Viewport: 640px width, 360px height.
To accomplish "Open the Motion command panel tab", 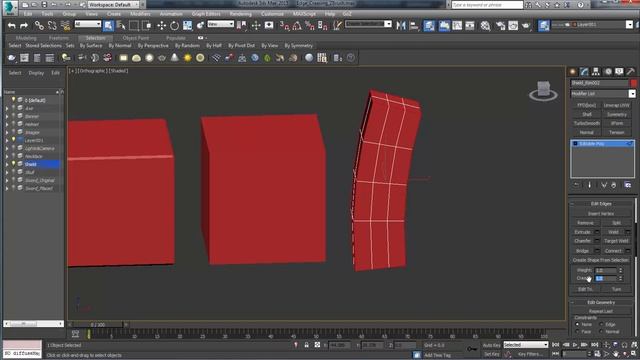I will (x=608, y=72).
